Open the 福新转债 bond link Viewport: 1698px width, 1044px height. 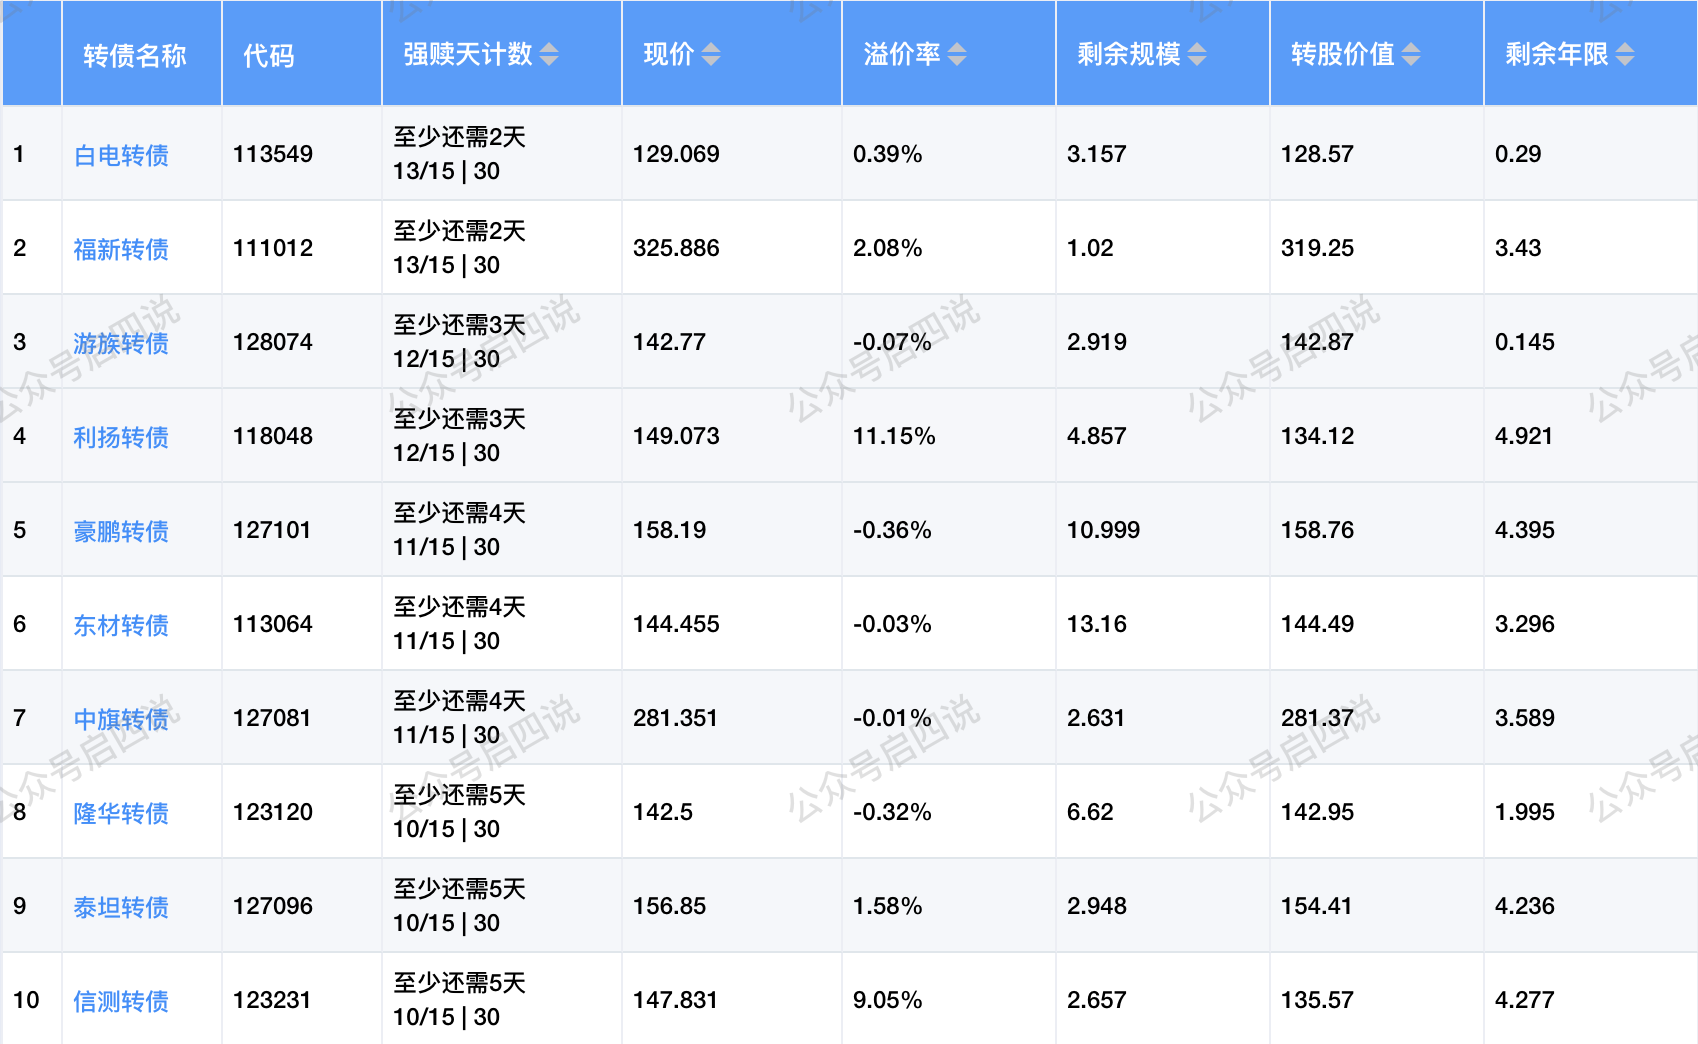(x=121, y=249)
